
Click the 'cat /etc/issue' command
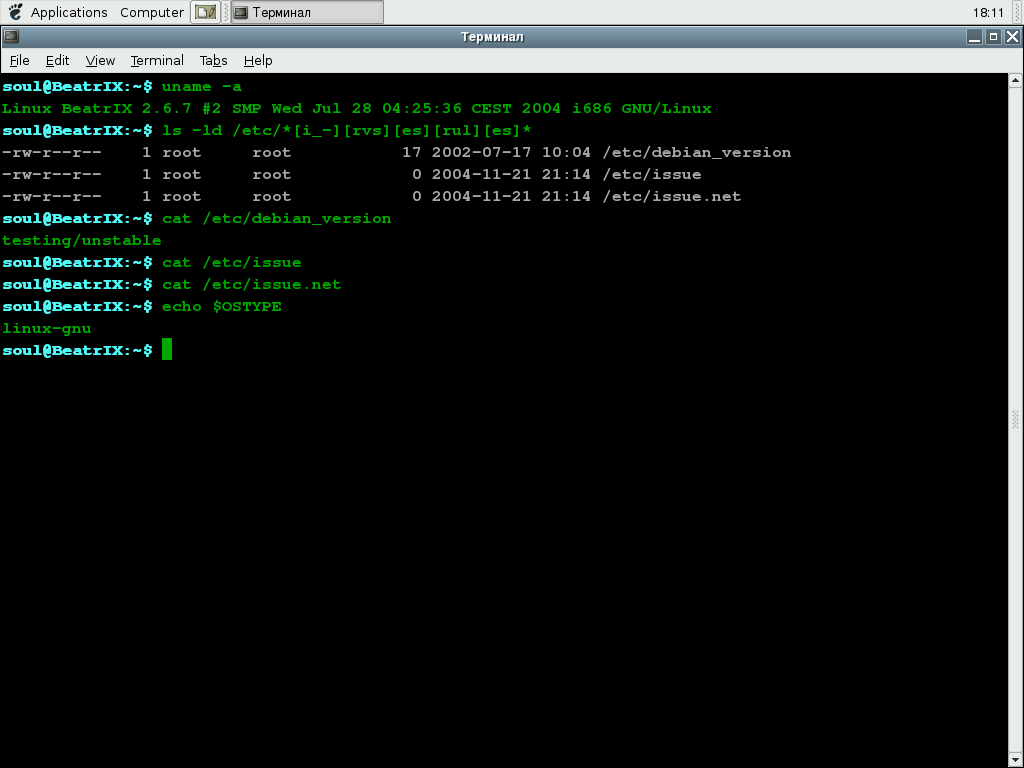(x=232, y=263)
